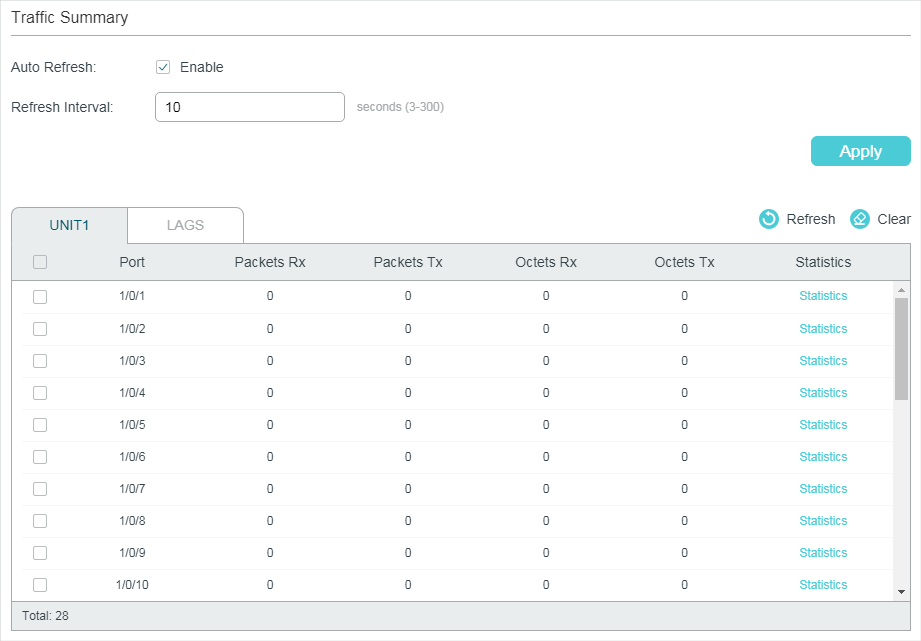
Task: Select checkbox for port 1/0/9
Action: coord(40,553)
